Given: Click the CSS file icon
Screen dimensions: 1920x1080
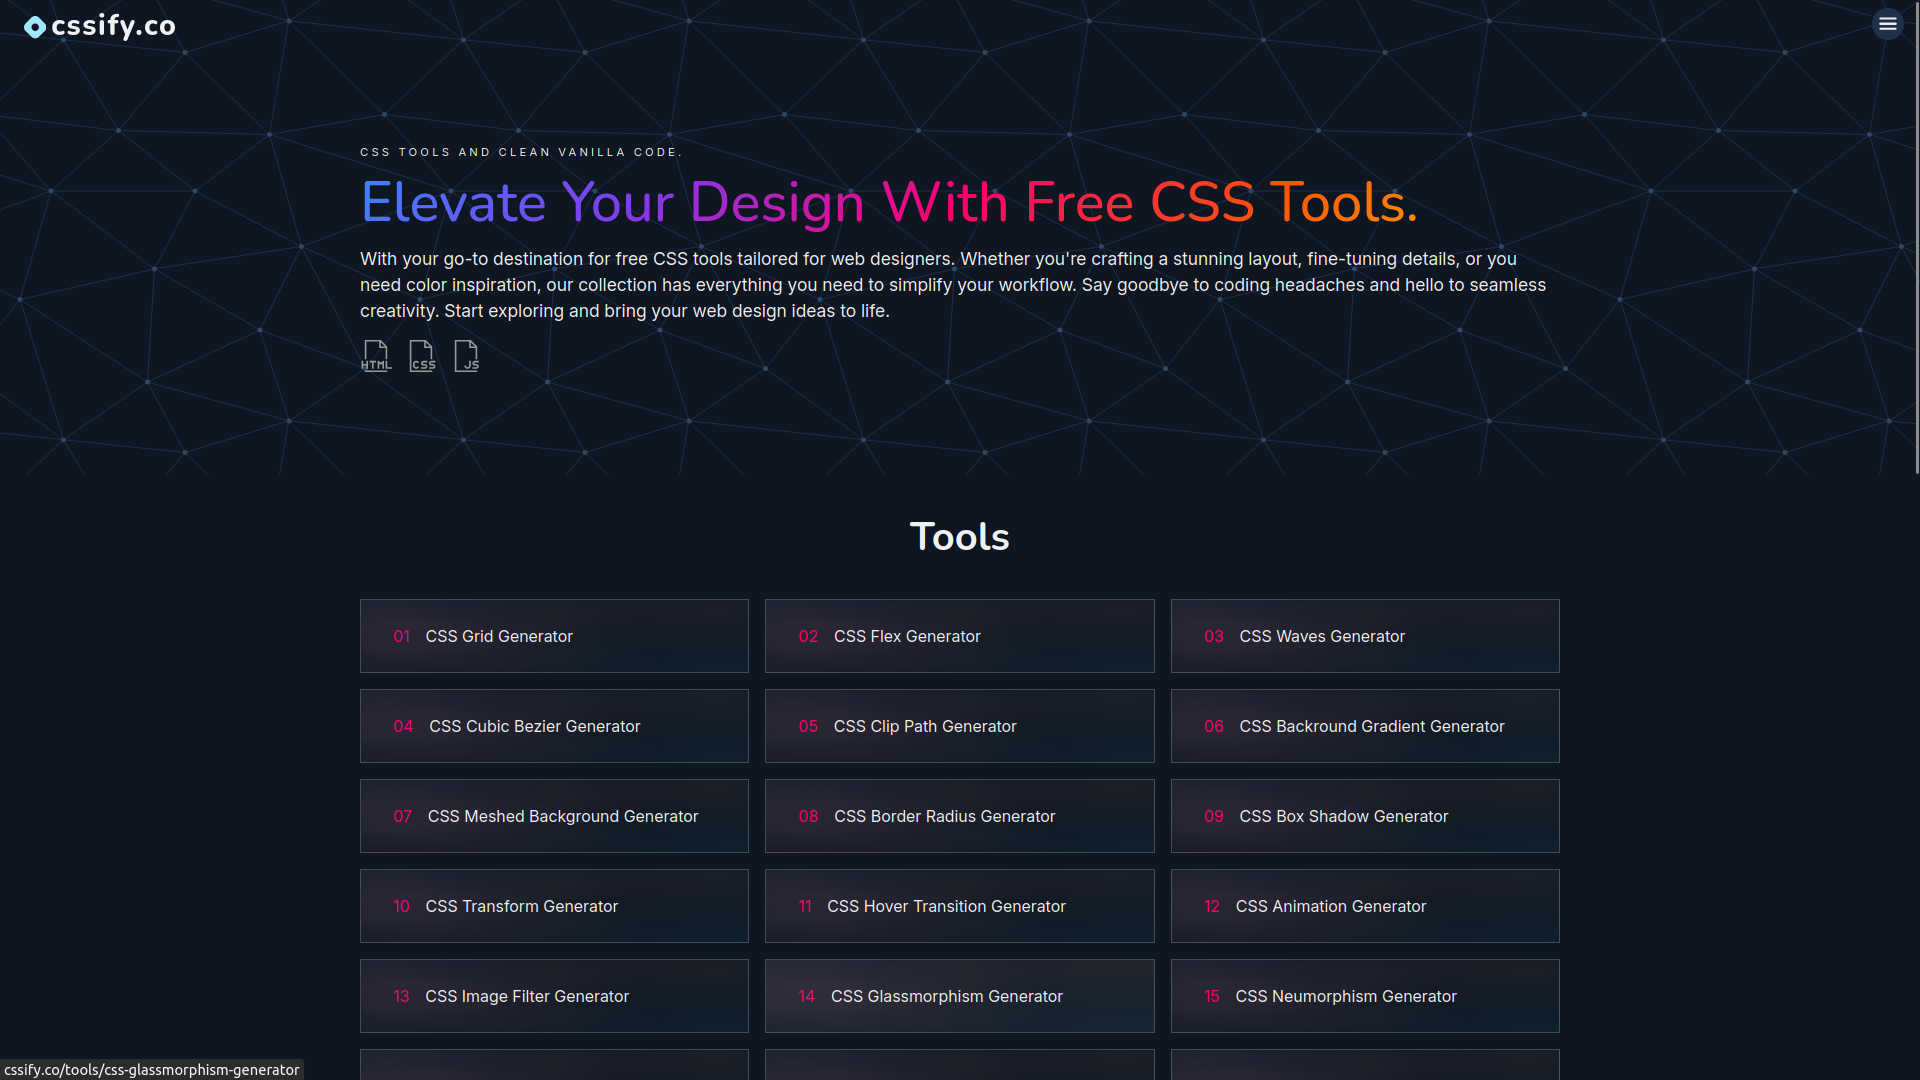Looking at the screenshot, I should point(421,356).
